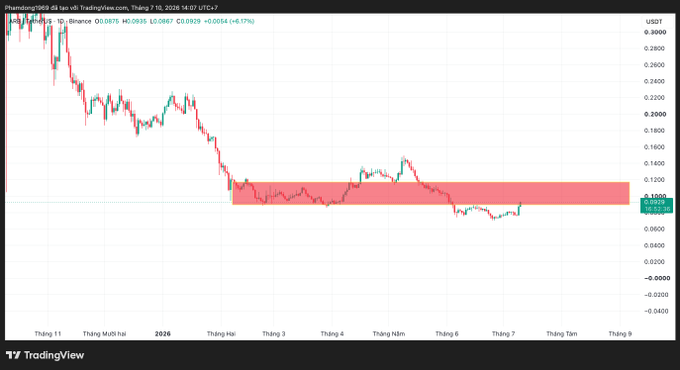Click the red highlighted price zone rectangle
The image size is (680, 370).
coord(431,193)
